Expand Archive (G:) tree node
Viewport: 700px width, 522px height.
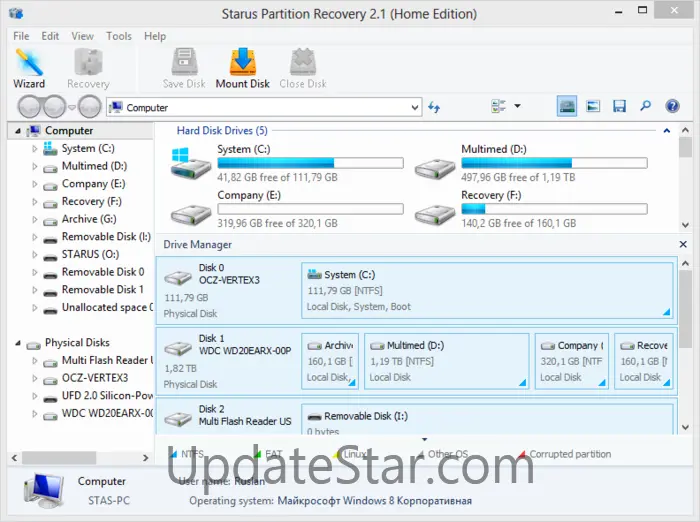(35, 219)
